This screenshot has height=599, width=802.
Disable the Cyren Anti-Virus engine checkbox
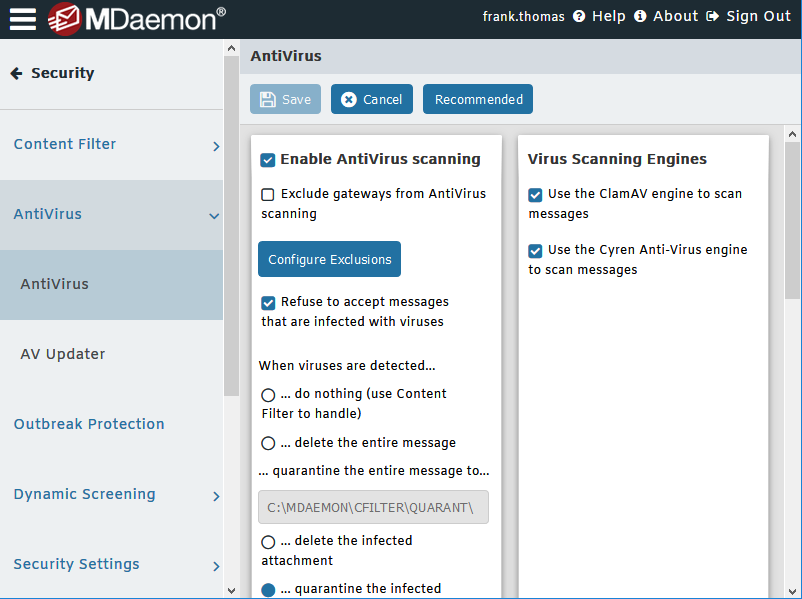click(x=536, y=251)
